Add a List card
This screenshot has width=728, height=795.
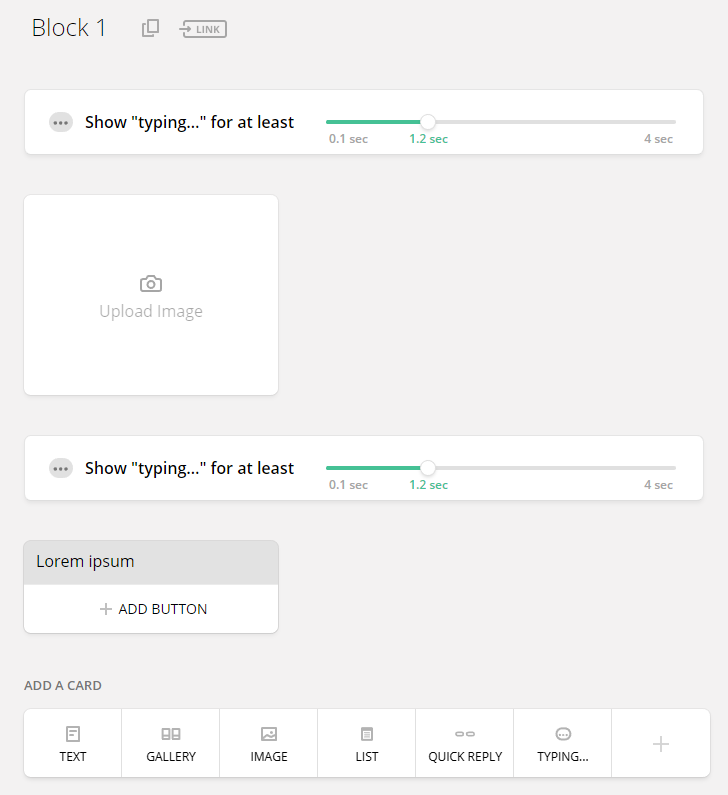click(367, 743)
